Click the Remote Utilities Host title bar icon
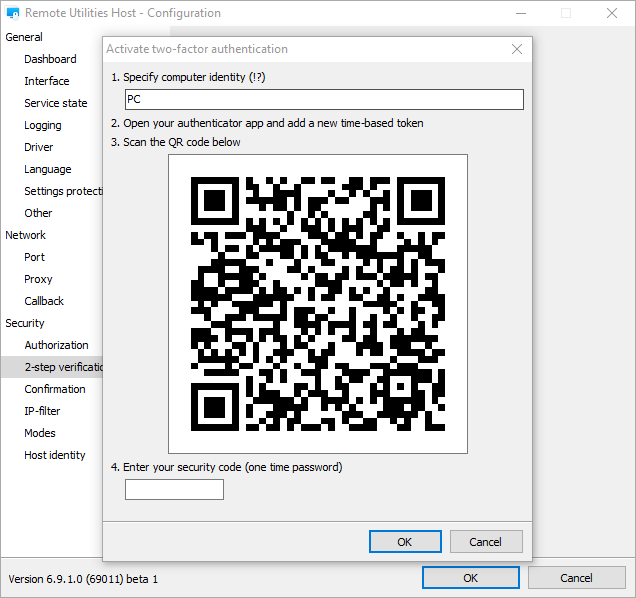This screenshot has width=636, height=598. [x=13, y=13]
